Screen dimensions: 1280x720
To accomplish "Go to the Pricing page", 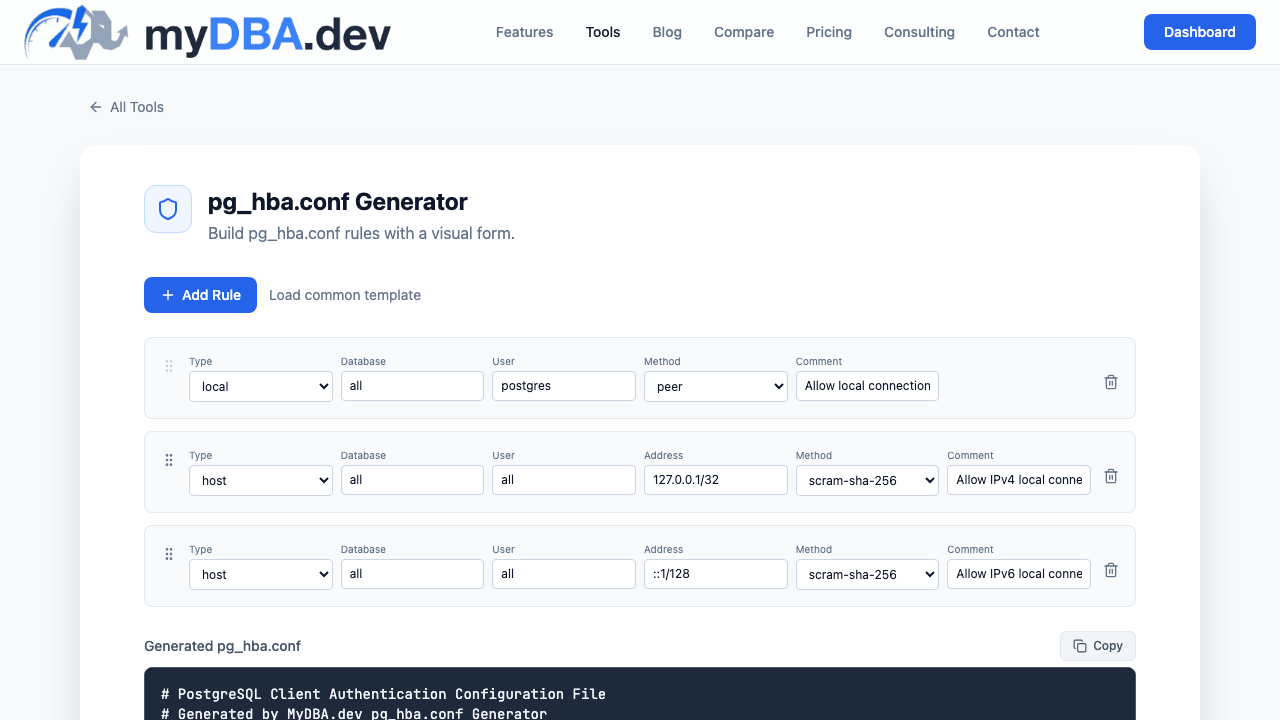I will tap(829, 32).
